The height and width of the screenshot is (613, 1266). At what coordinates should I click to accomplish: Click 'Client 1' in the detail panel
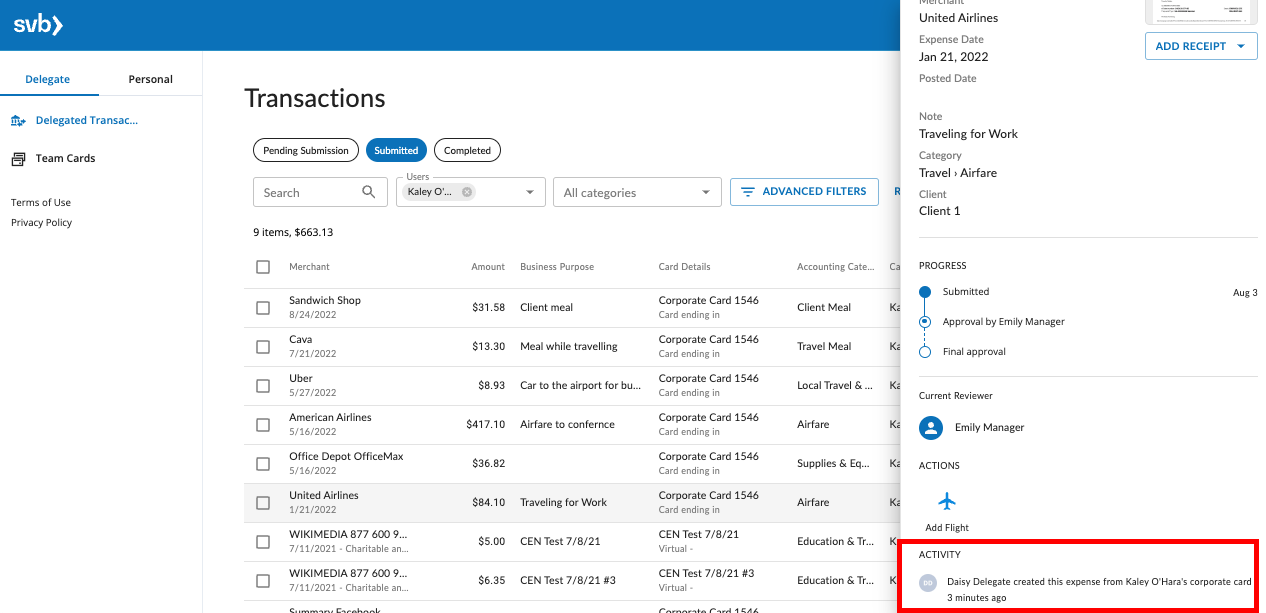click(x=940, y=212)
